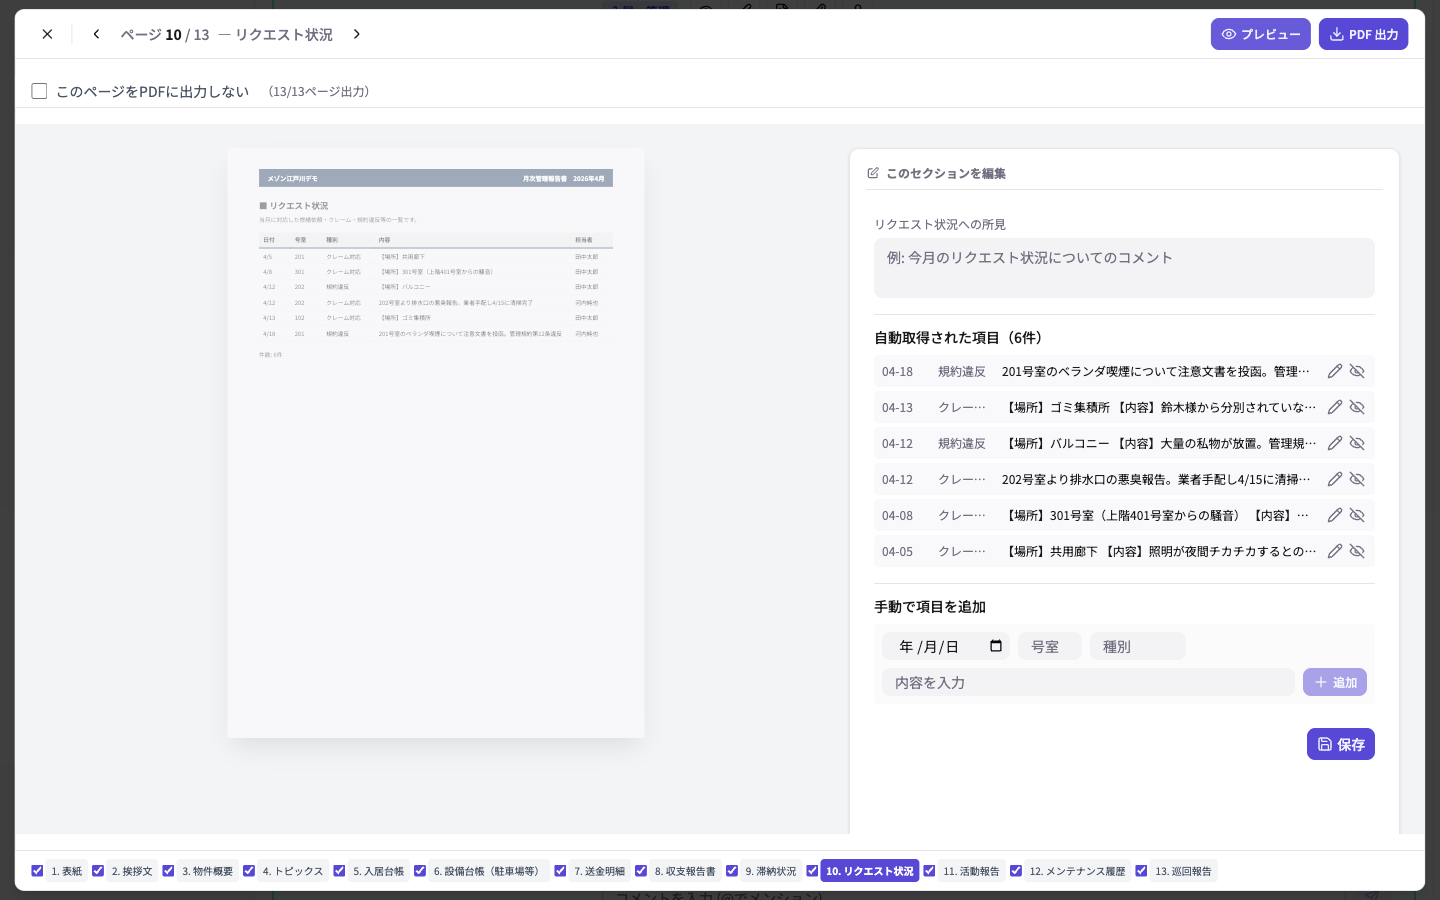
Task: Uncheck the 1. 表紙 page checkbox
Action: pyautogui.click(x=37, y=871)
